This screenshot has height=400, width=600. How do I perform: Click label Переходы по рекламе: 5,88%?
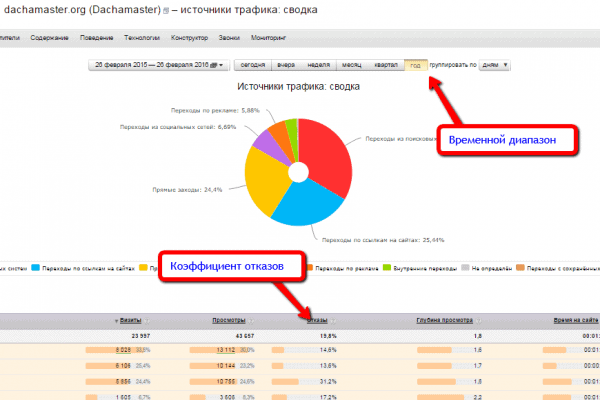point(215,110)
